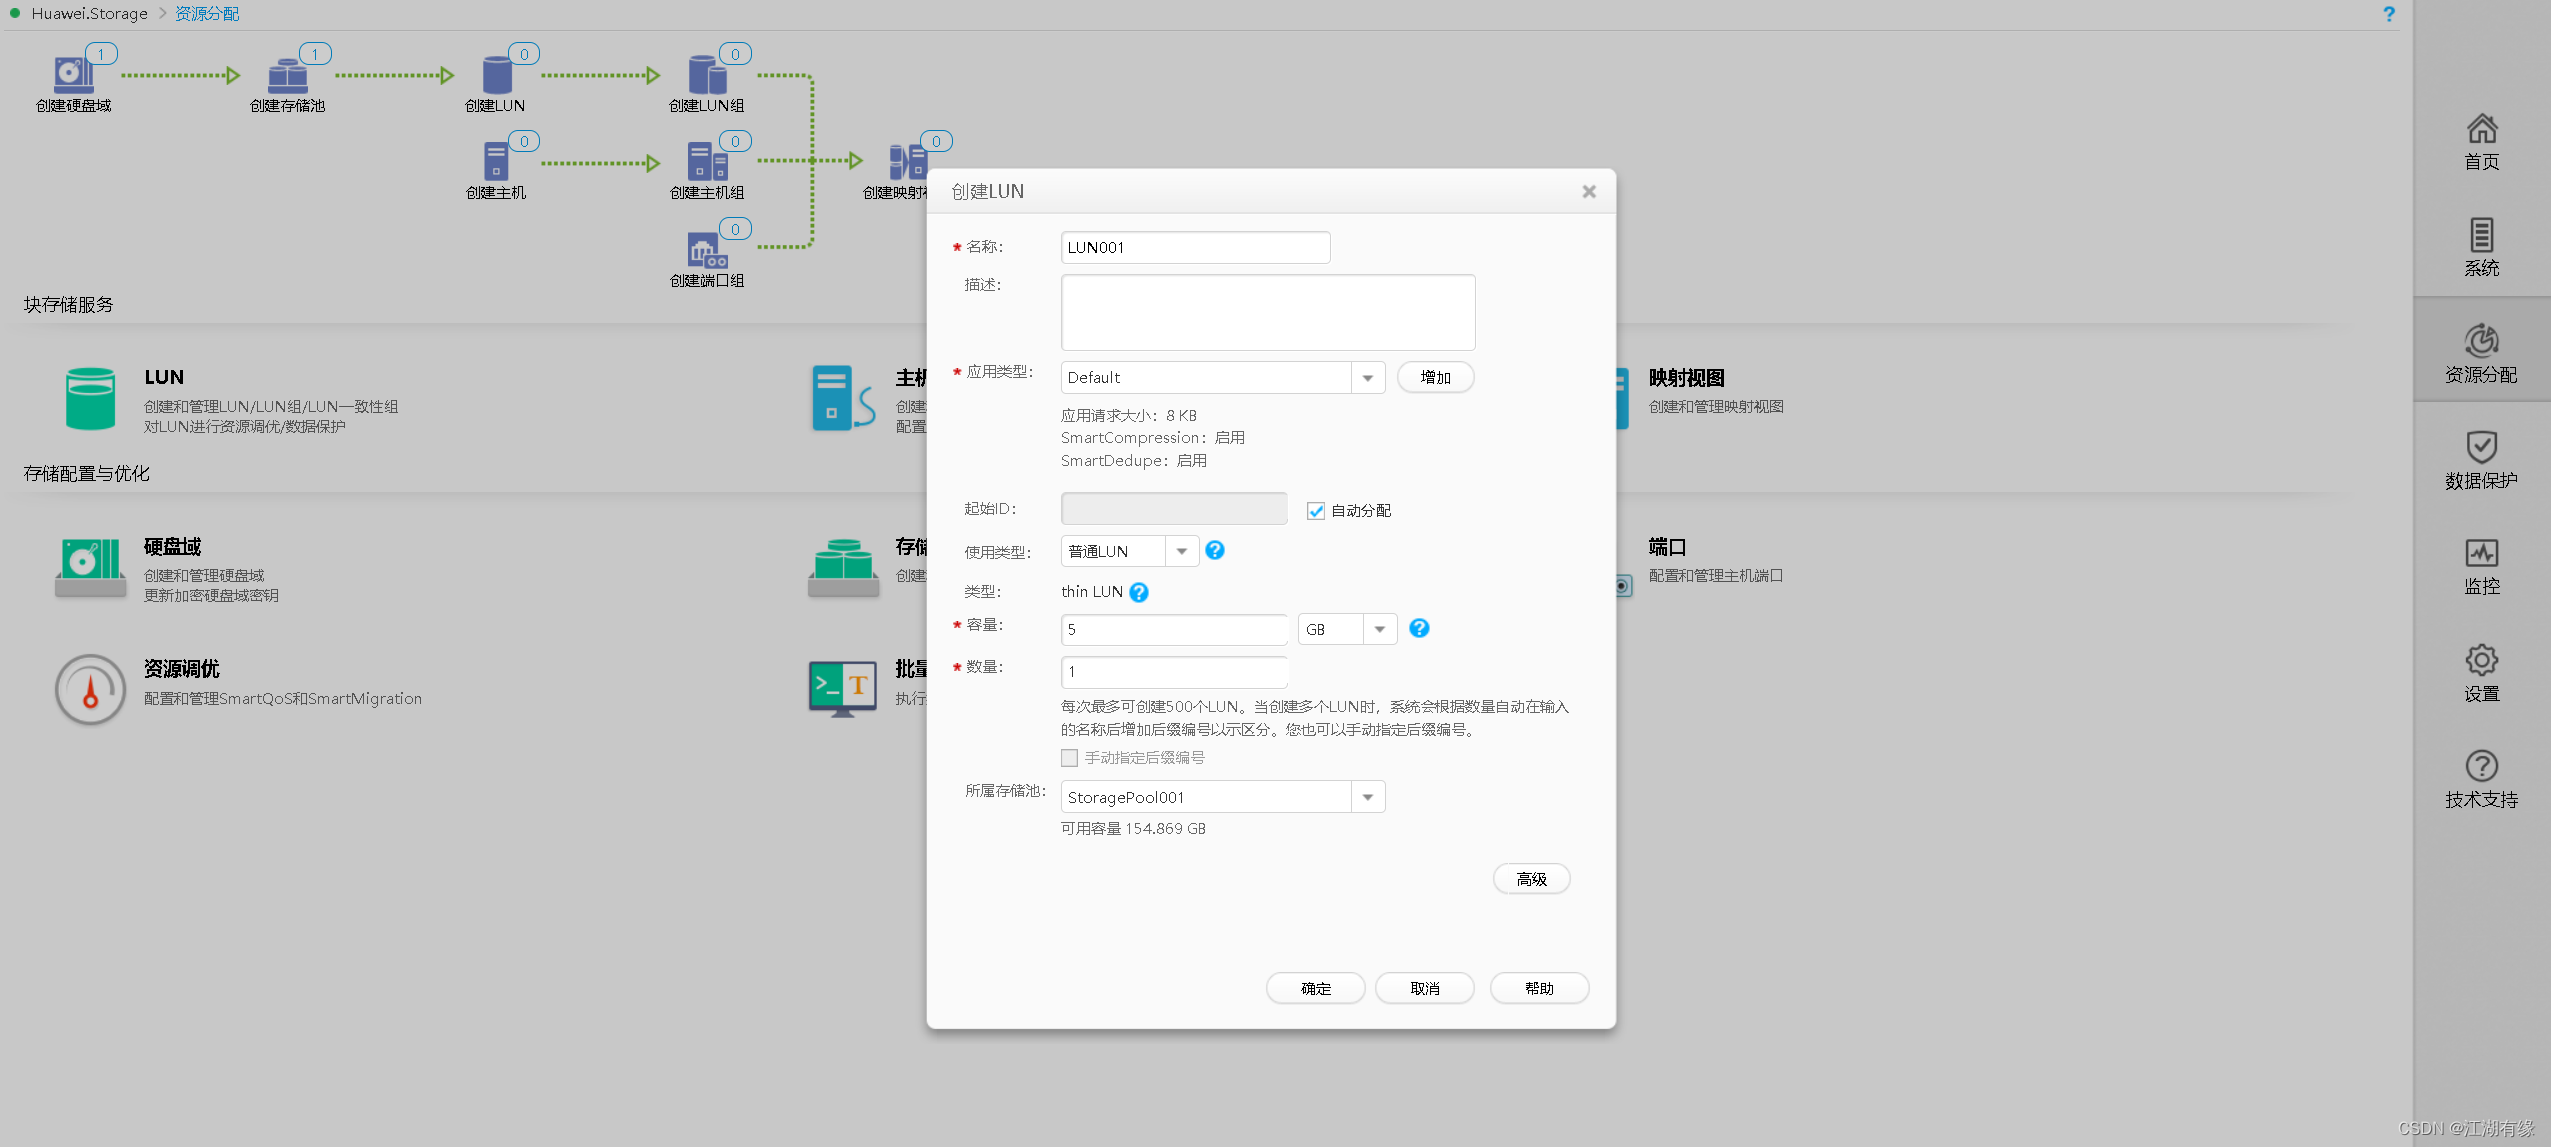Click 确定 to confirm LUN creation
Image resolution: width=2551 pixels, height=1147 pixels.
pyautogui.click(x=1315, y=988)
